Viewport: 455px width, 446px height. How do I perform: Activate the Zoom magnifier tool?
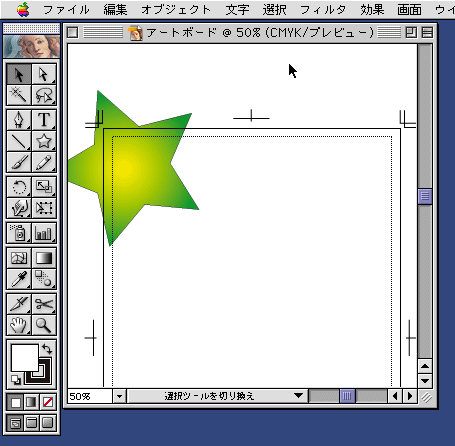click(44, 325)
